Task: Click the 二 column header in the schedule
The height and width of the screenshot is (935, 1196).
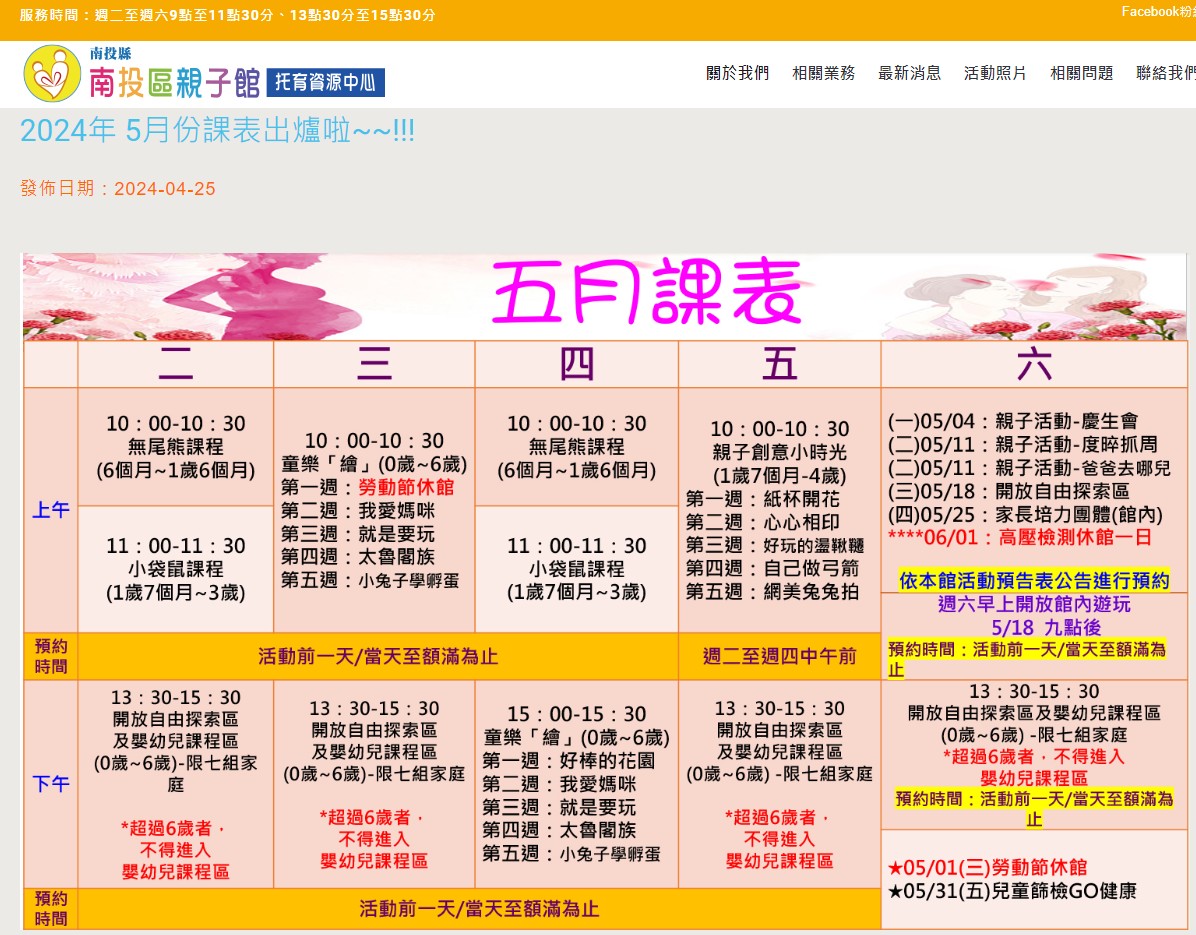Action: (x=175, y=365)
